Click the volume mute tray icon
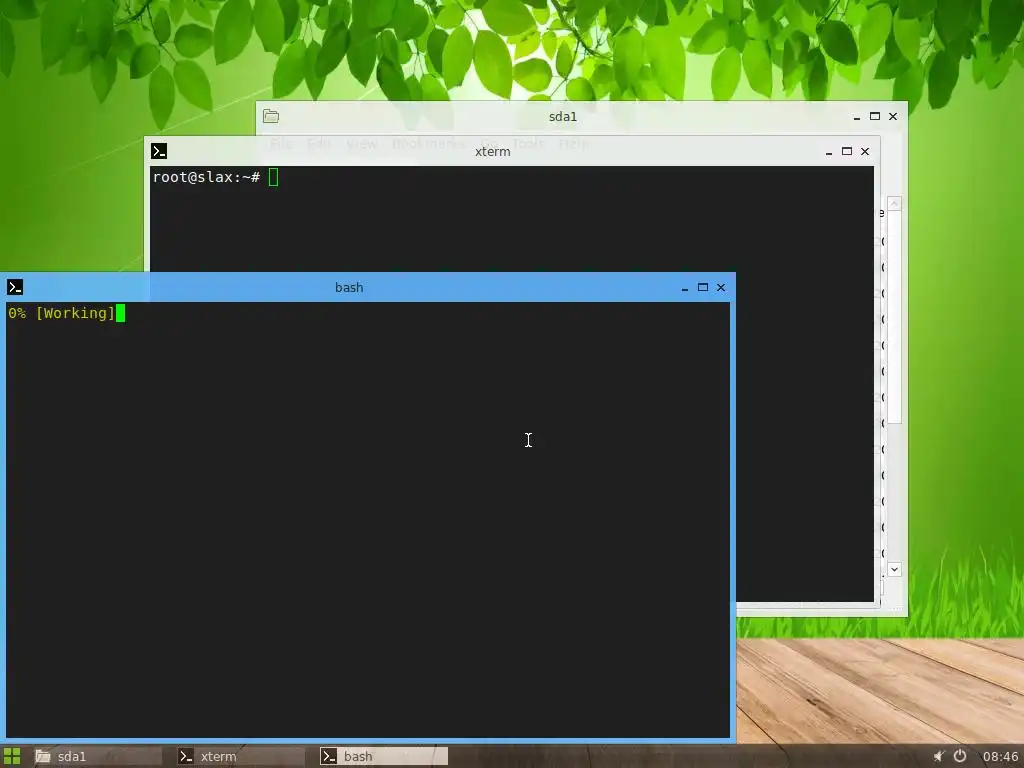The image size is (1024, 768). pyautogui.click(x=938, y=756)
